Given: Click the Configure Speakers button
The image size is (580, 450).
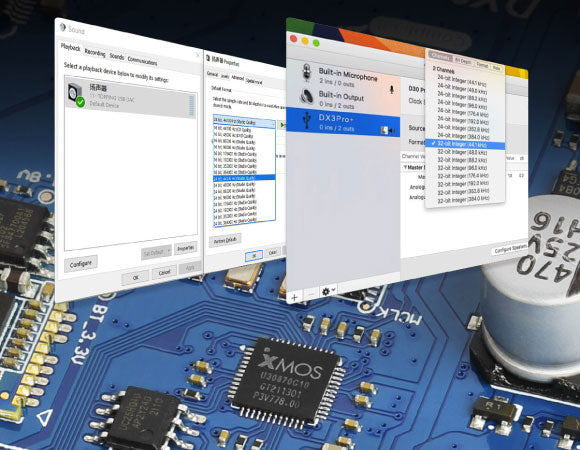Looking at the screenshot, I should coord(511,248).
